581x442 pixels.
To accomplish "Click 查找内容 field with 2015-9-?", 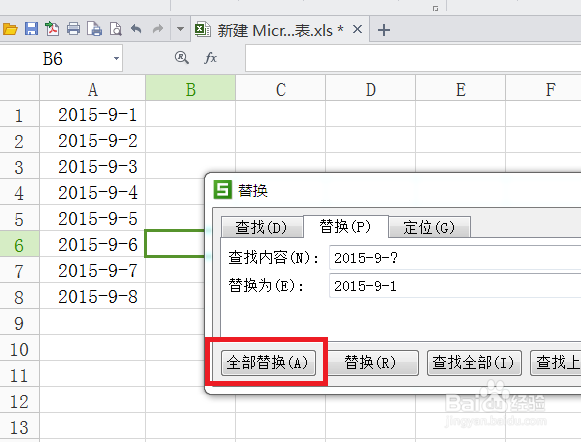I will pos(455,258).
